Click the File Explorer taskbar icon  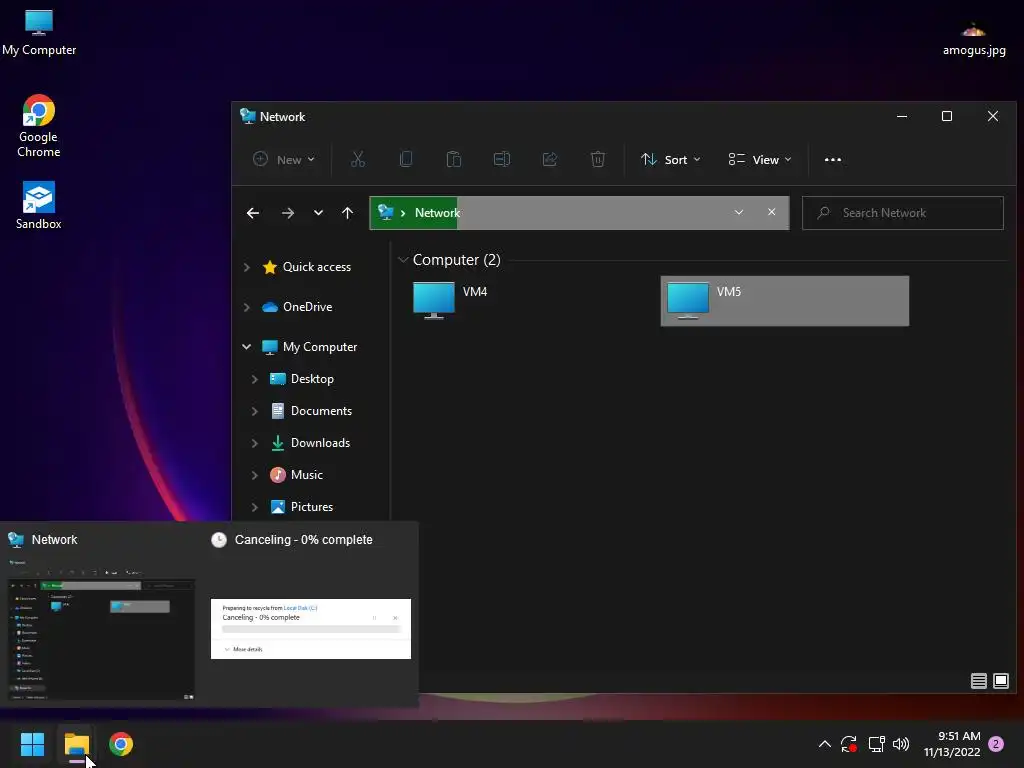(76, 744)
